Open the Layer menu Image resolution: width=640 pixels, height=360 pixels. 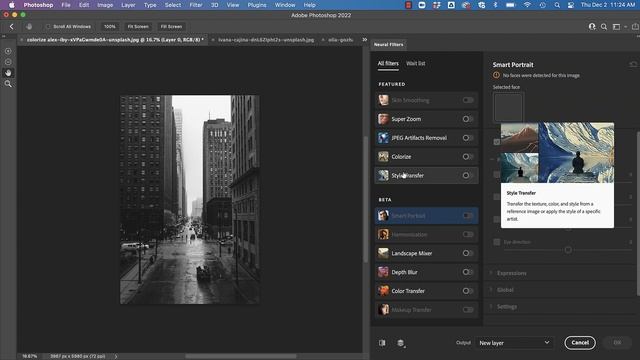[x=128, y=5]
